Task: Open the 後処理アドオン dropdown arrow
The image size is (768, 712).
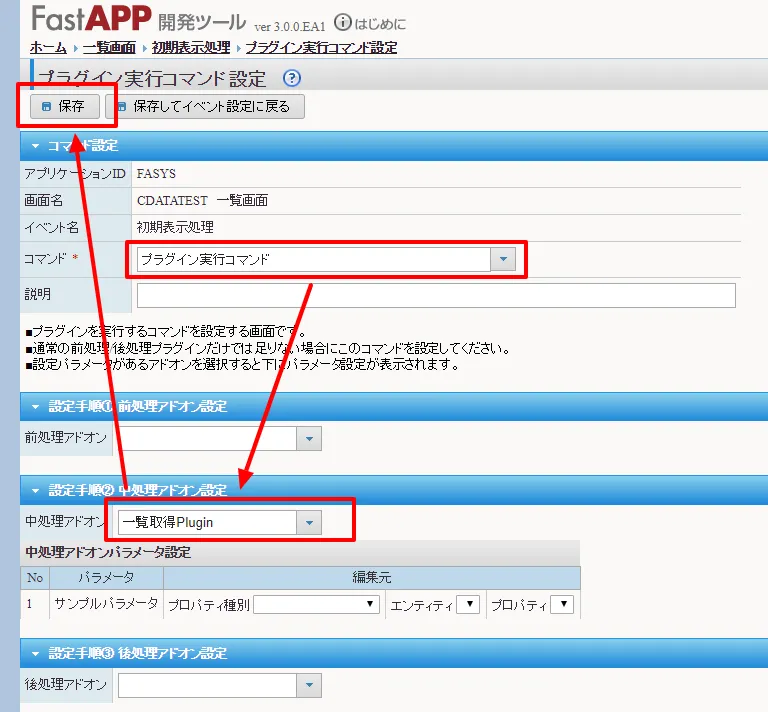Action: point(309,685)
